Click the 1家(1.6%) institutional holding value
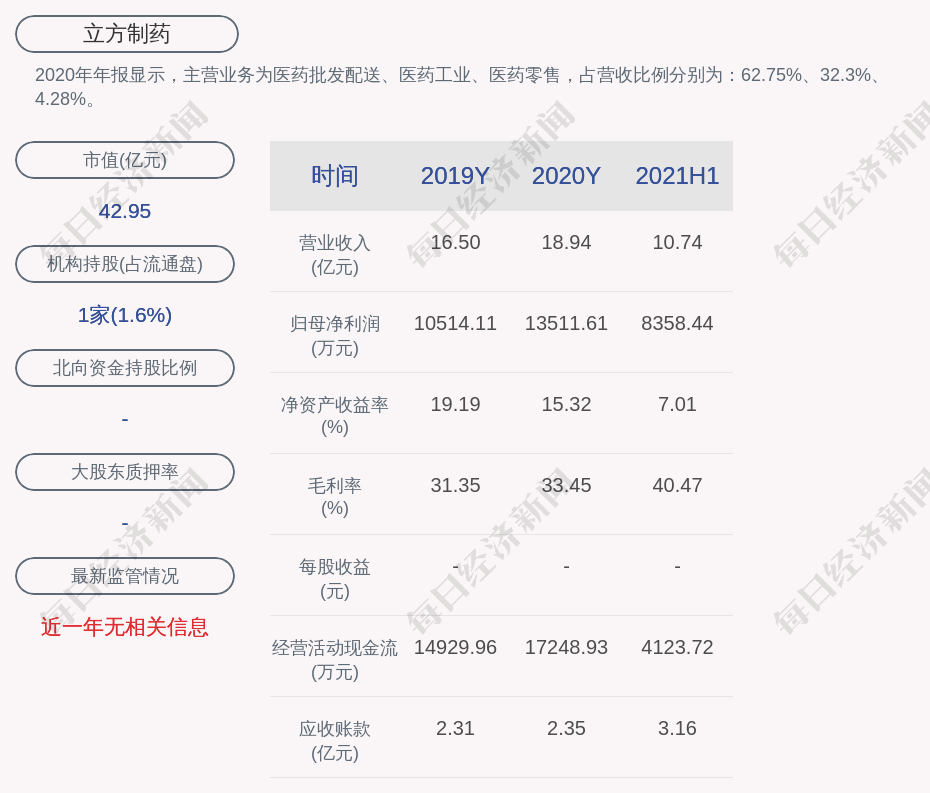This screenshot has width=930, height=793. (x=125, y=315)
